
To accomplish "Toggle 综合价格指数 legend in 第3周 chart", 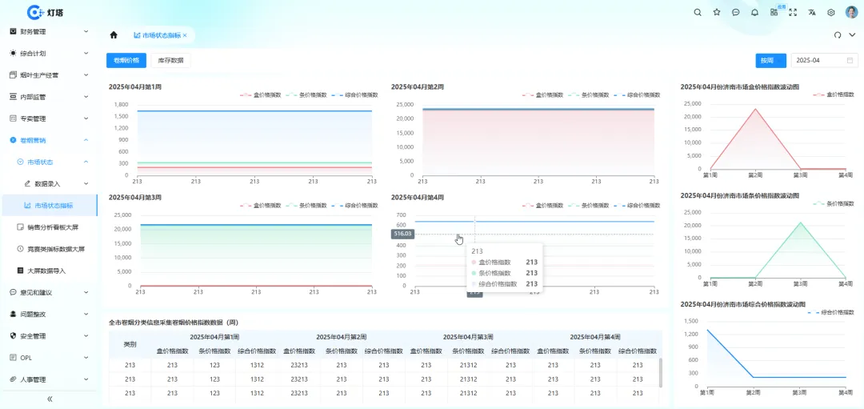I will pyautogui.click(x=355, y=205).
